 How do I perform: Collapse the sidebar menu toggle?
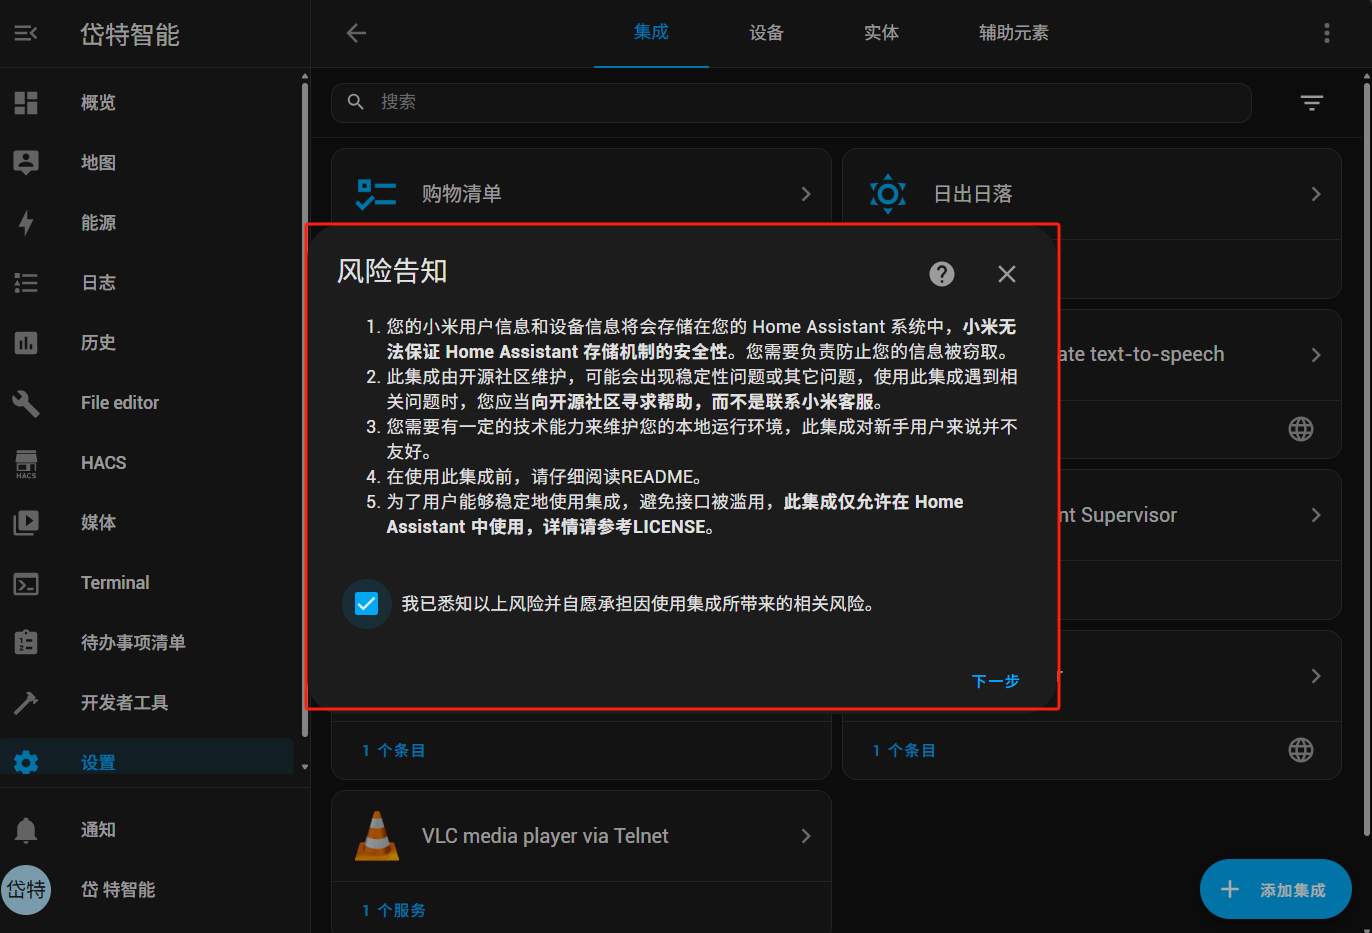tap(26, 34)
